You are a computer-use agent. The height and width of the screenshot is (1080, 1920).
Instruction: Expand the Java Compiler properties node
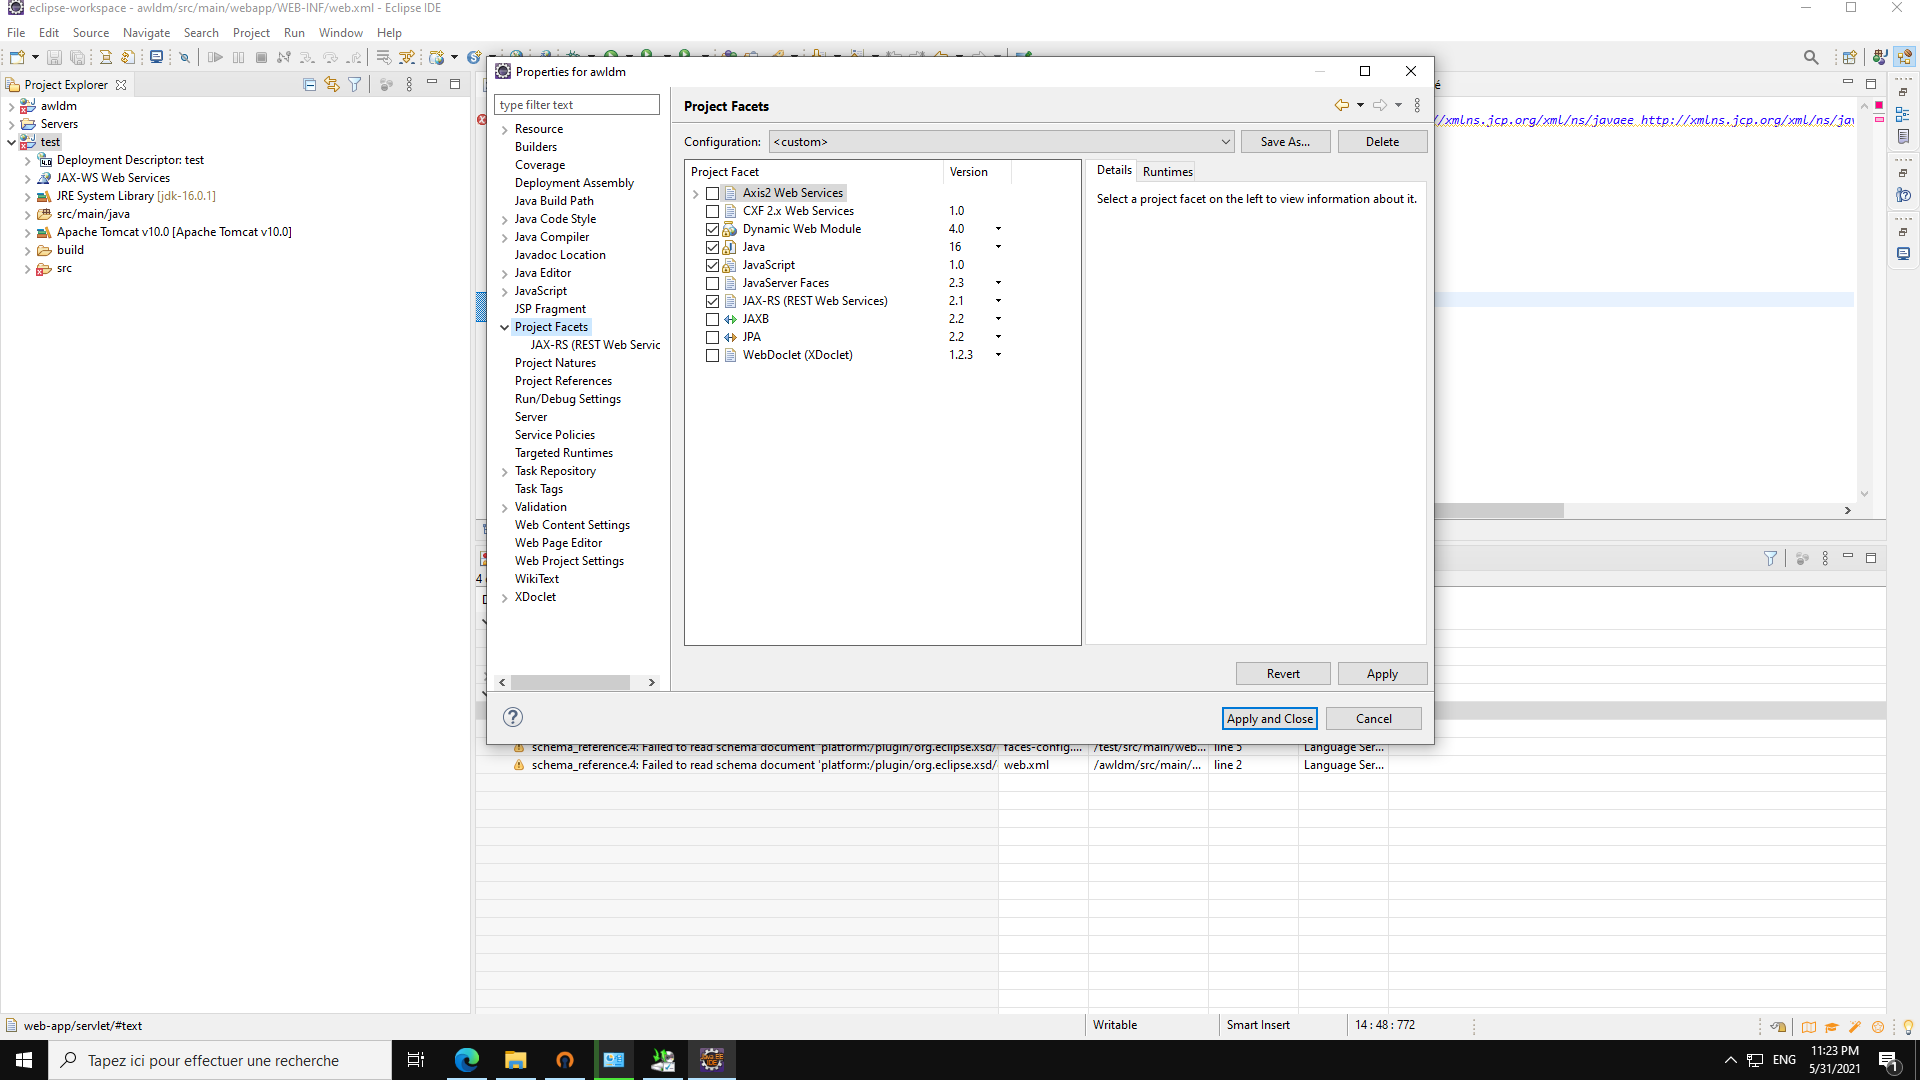[x=504, y=237]
